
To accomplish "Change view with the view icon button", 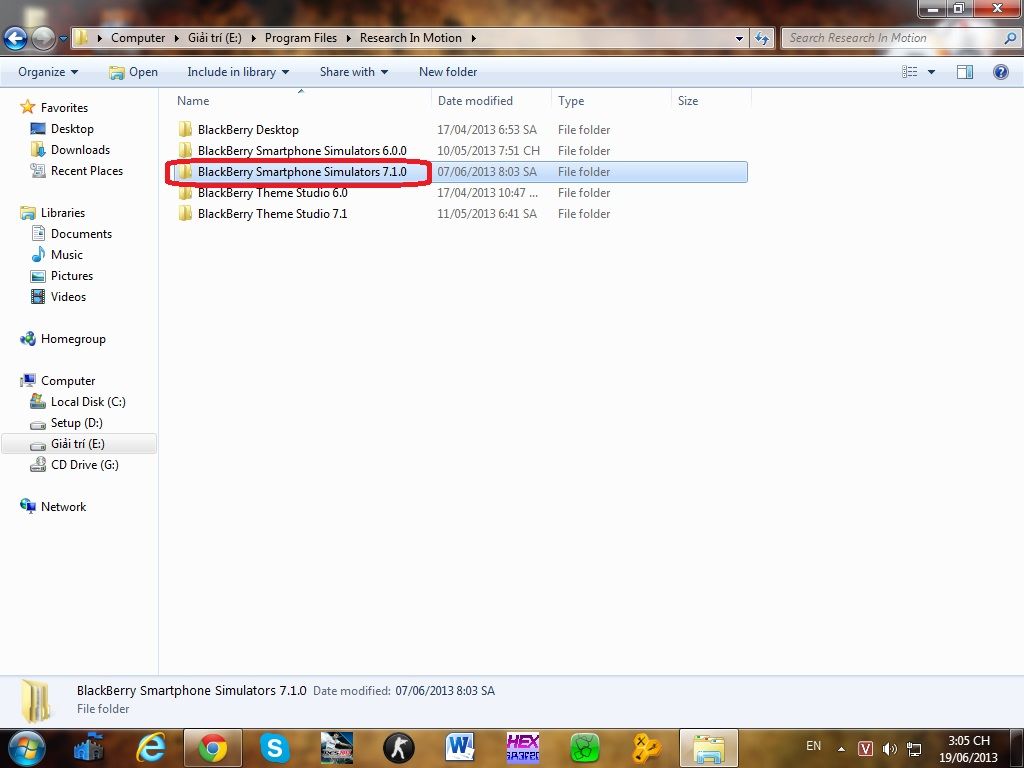I will click(910, 72).
